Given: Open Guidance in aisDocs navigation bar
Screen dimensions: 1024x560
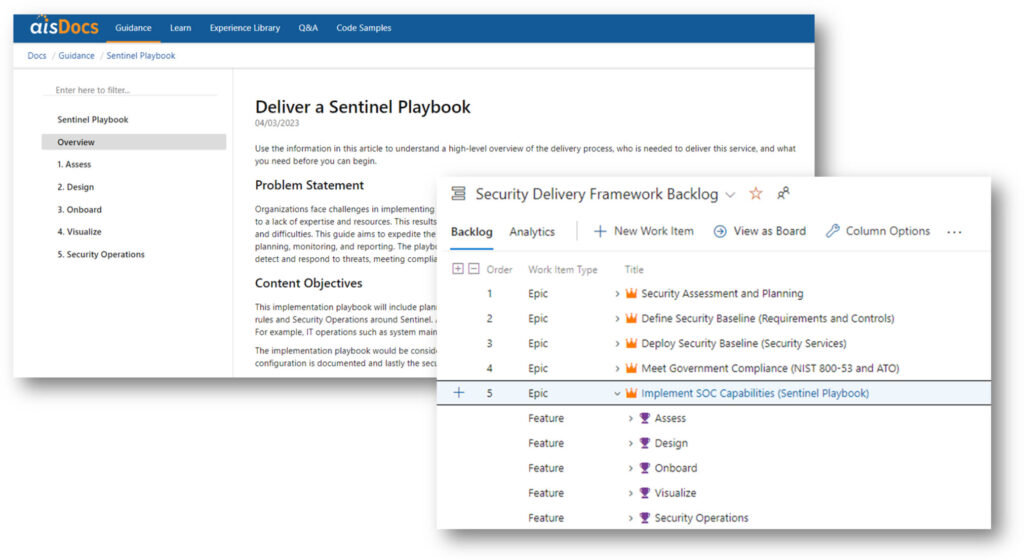Looking at the screenshot, I should click(x=133, y=27).
